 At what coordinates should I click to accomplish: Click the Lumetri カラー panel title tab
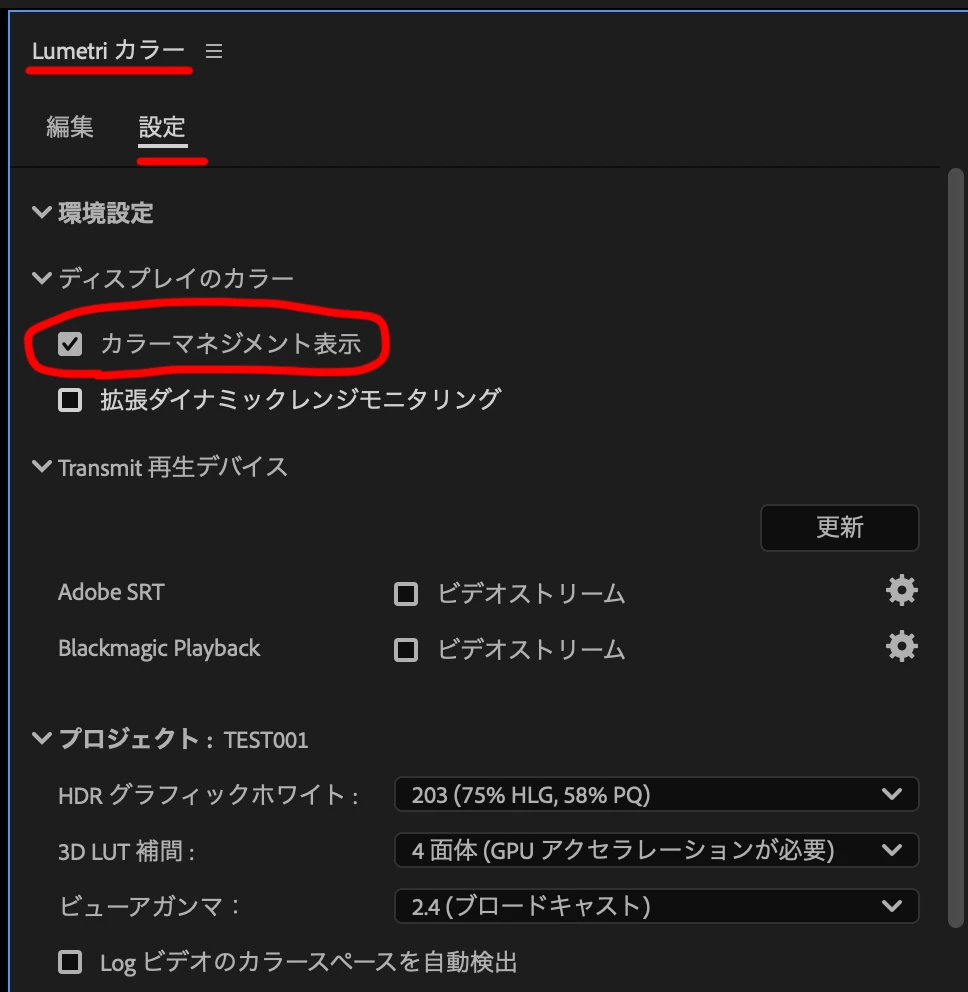(108, 51)
